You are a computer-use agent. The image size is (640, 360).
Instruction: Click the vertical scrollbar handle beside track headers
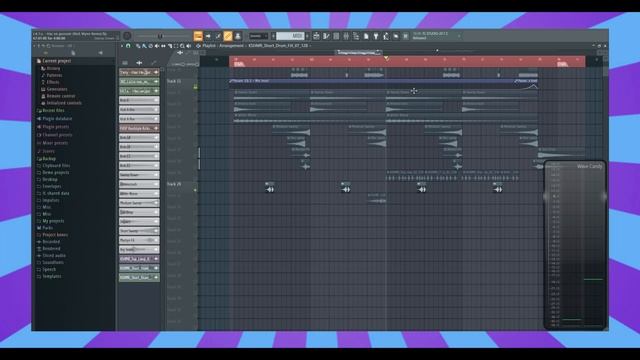coord(199,158)
